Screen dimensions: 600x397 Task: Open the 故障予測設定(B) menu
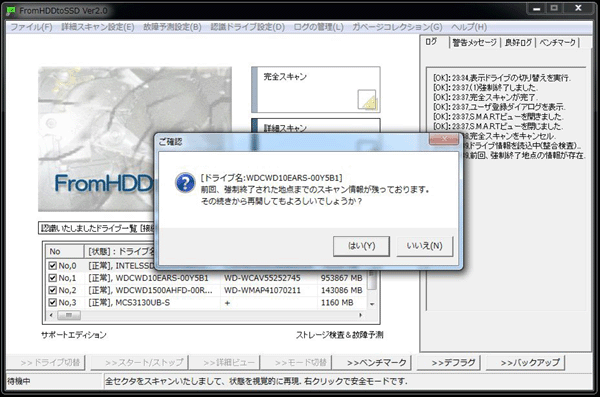(172, 27)
